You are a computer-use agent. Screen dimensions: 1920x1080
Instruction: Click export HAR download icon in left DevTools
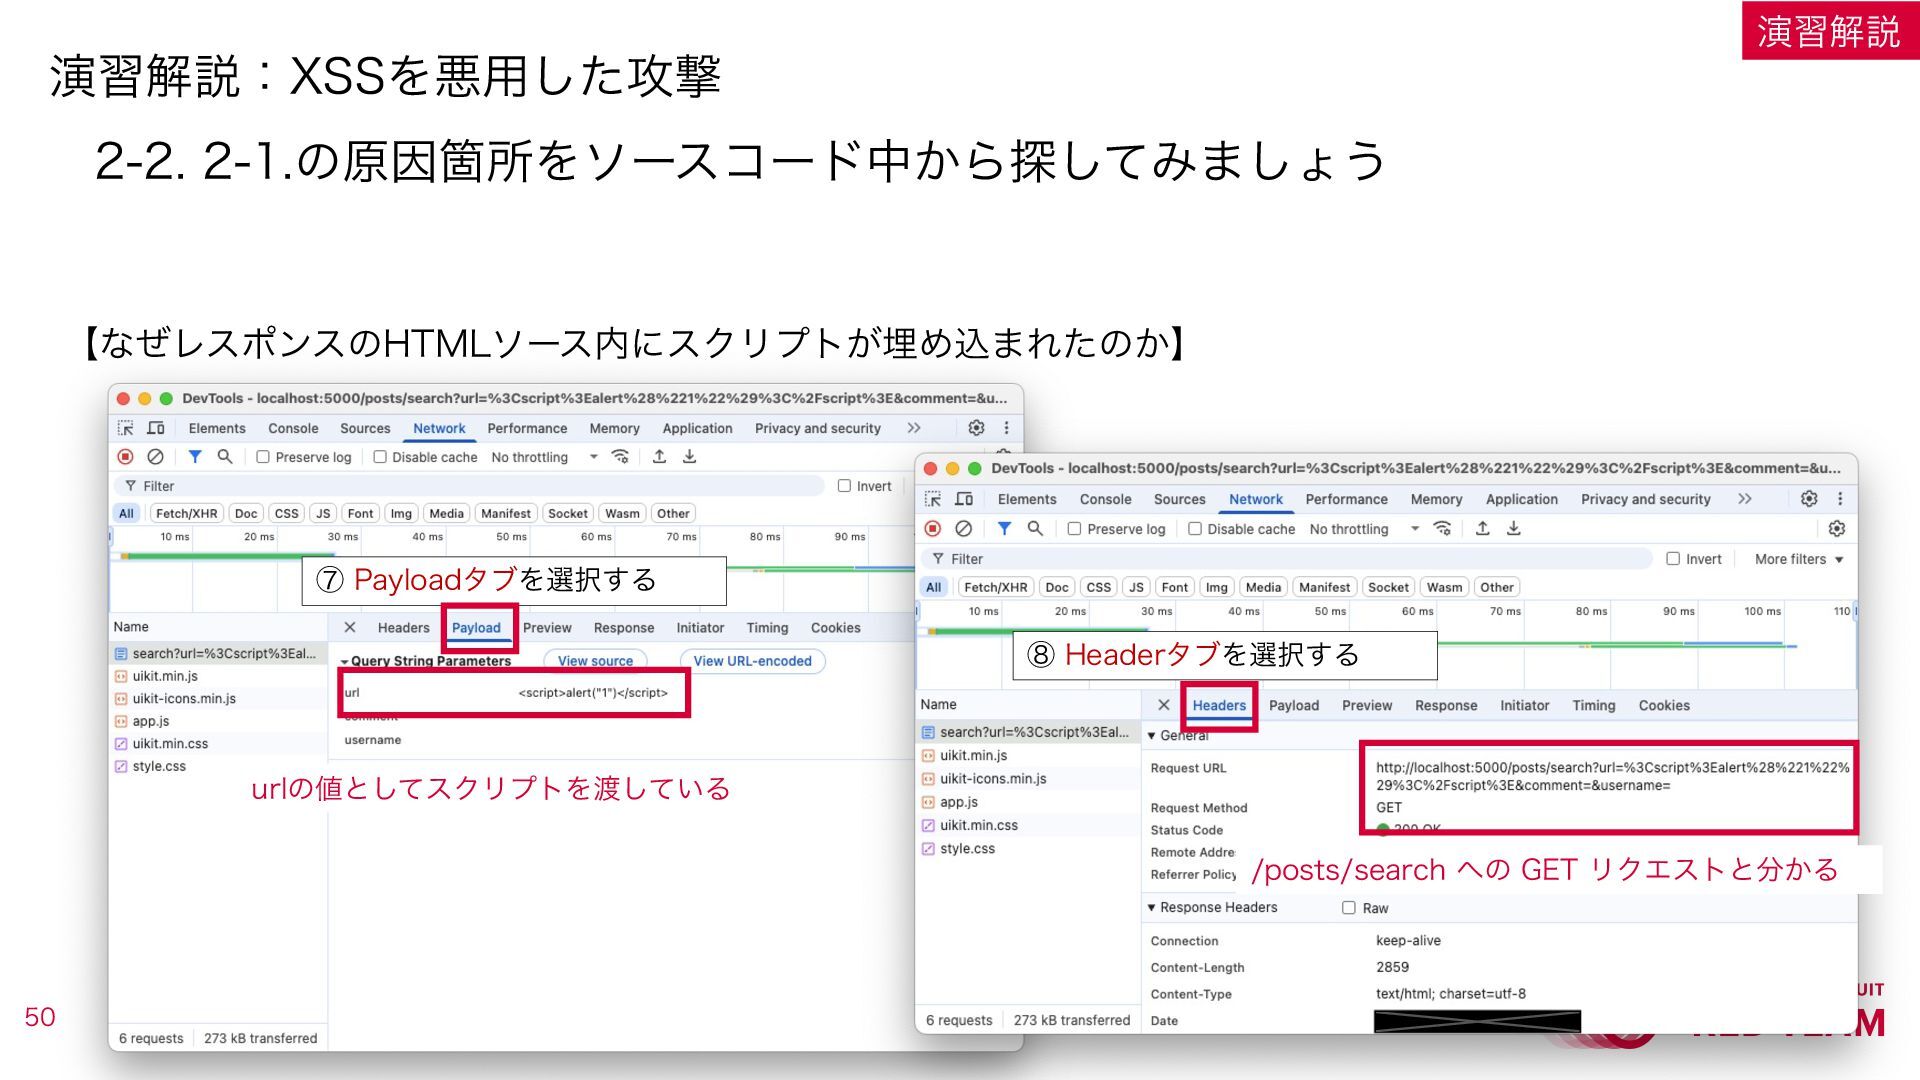(689, 457)
